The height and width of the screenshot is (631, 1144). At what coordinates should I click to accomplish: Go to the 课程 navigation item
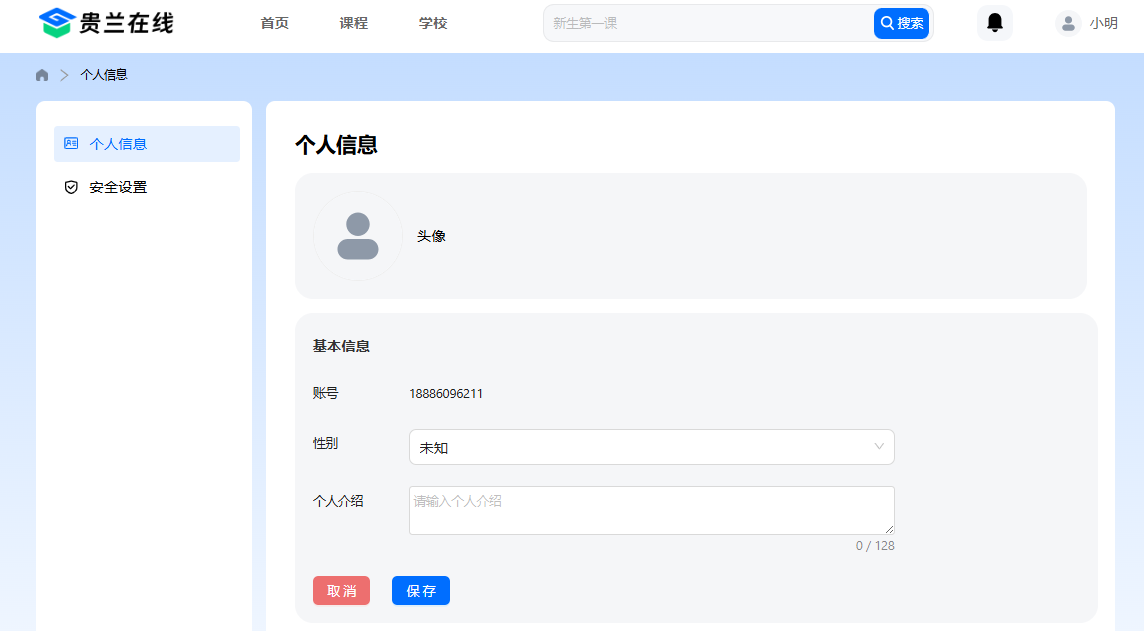pyautogui.click(x=353, y=23)
